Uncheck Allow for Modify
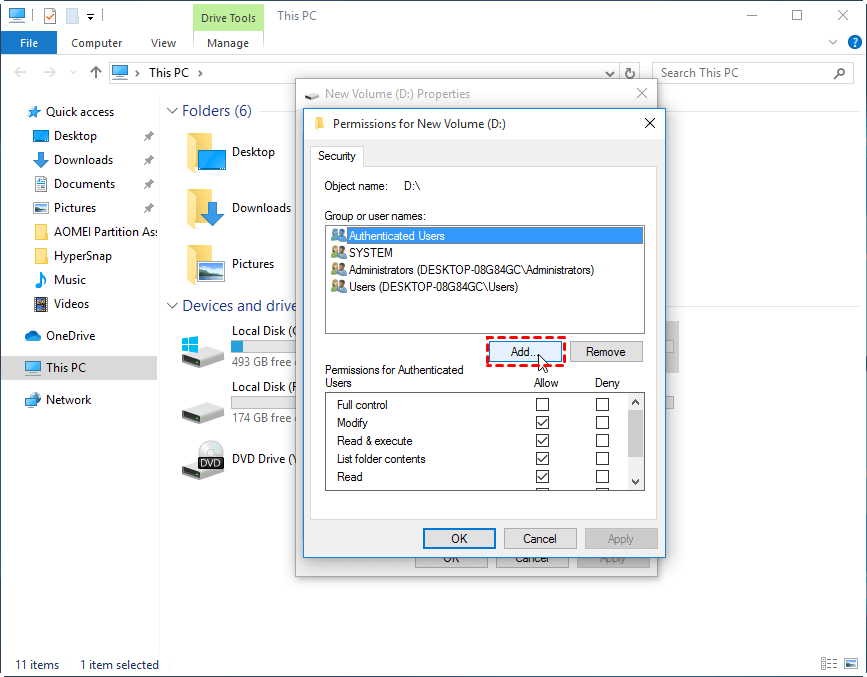Viewport: 867px width, 677px height. [542, 423]
